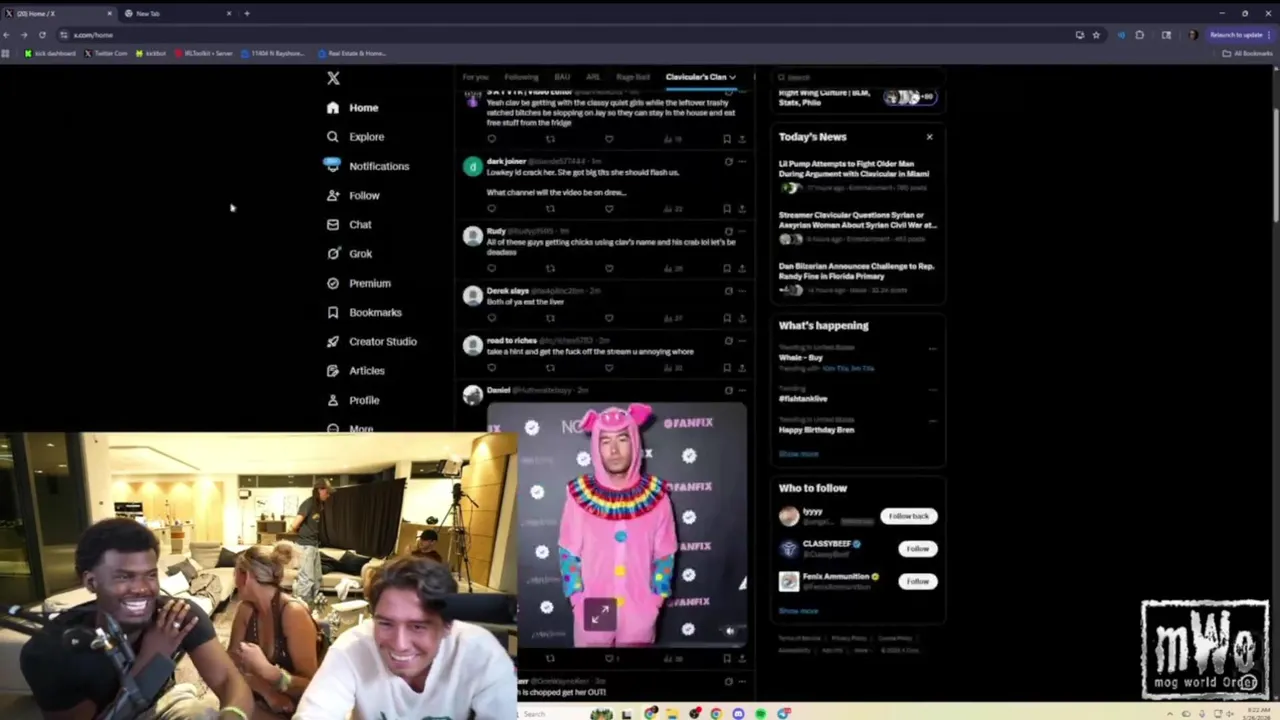Open Notifications in the sidebar

(x=367, y=166)
